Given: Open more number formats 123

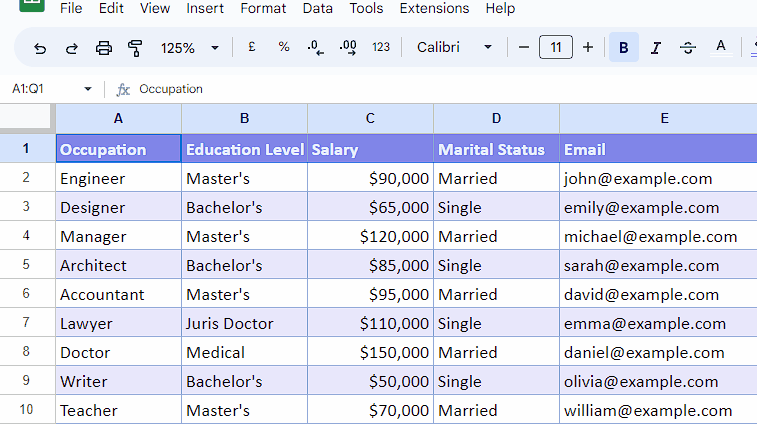Looking at the screenshot, I should point(381,47).
